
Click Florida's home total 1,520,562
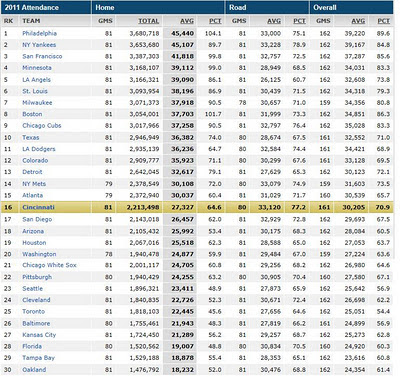point(144,346)
